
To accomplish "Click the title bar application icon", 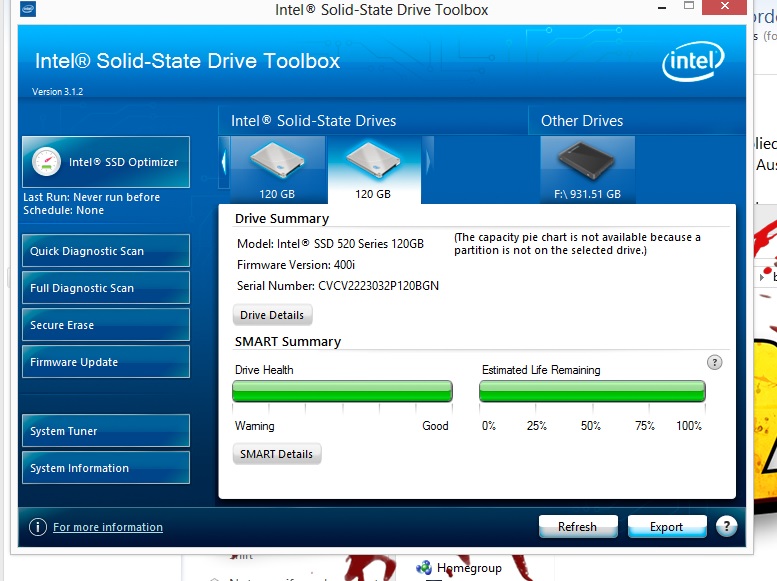I will point(28,8).
